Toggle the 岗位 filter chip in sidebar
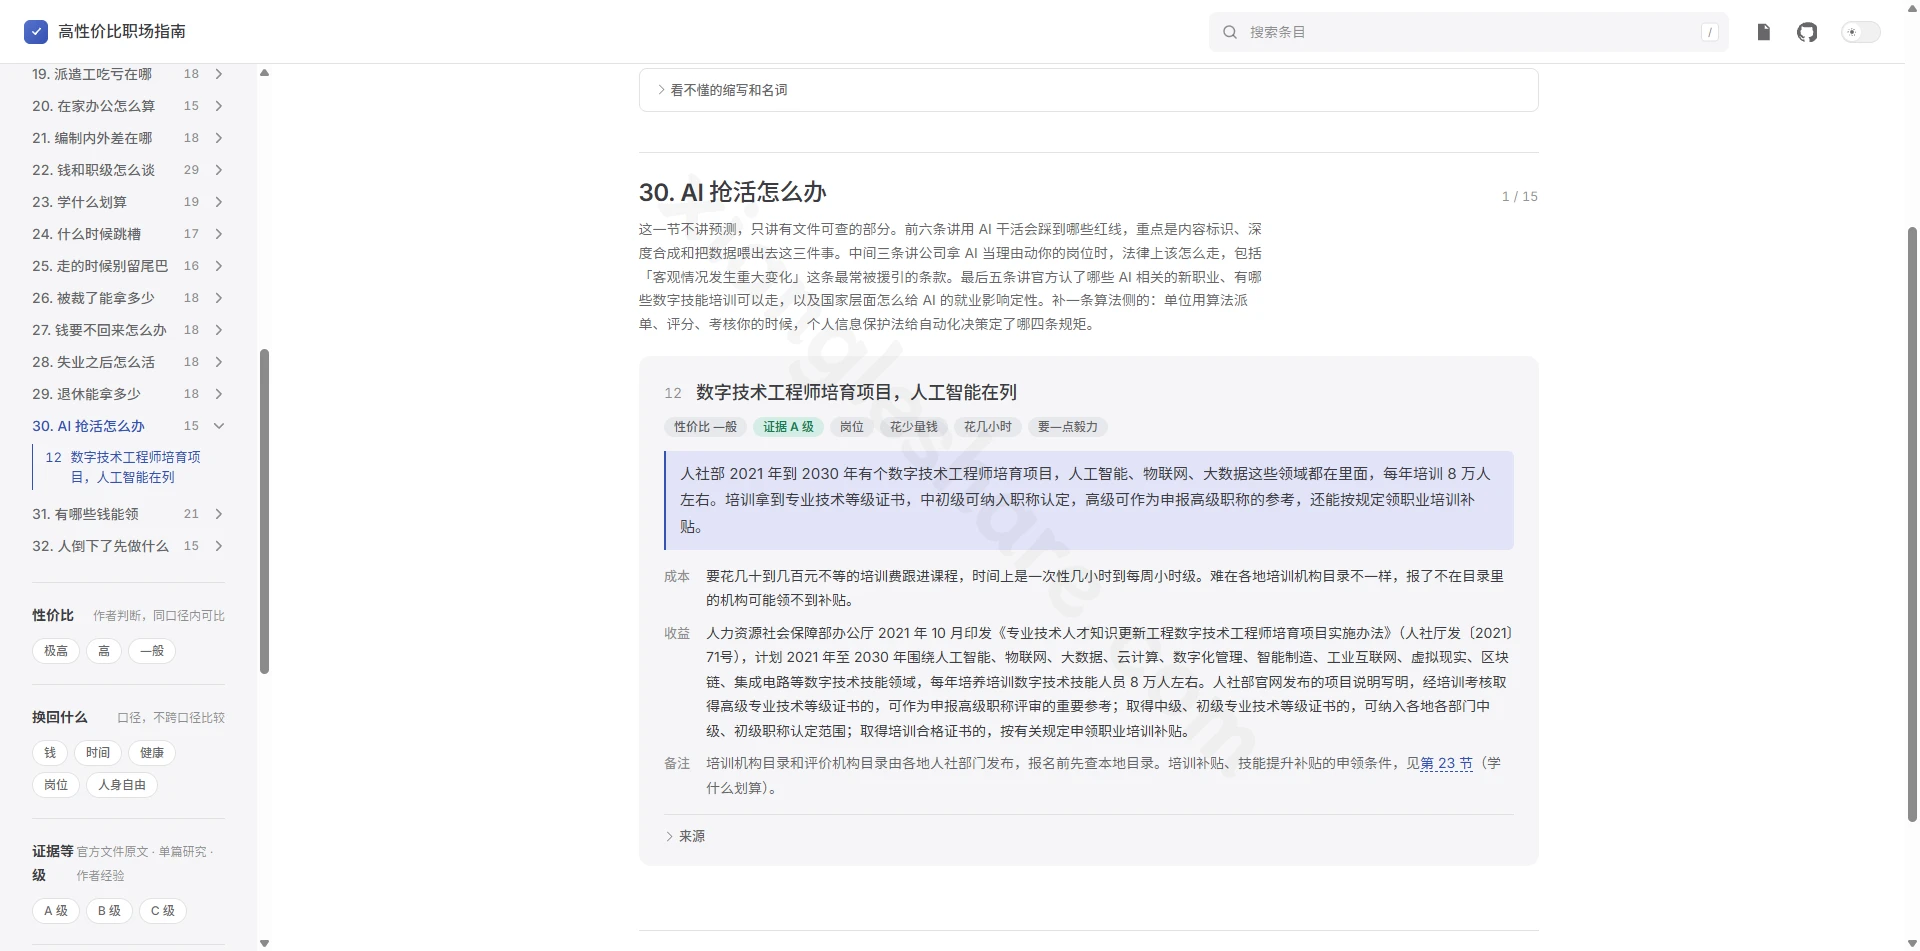 click(x=56, y=785)
